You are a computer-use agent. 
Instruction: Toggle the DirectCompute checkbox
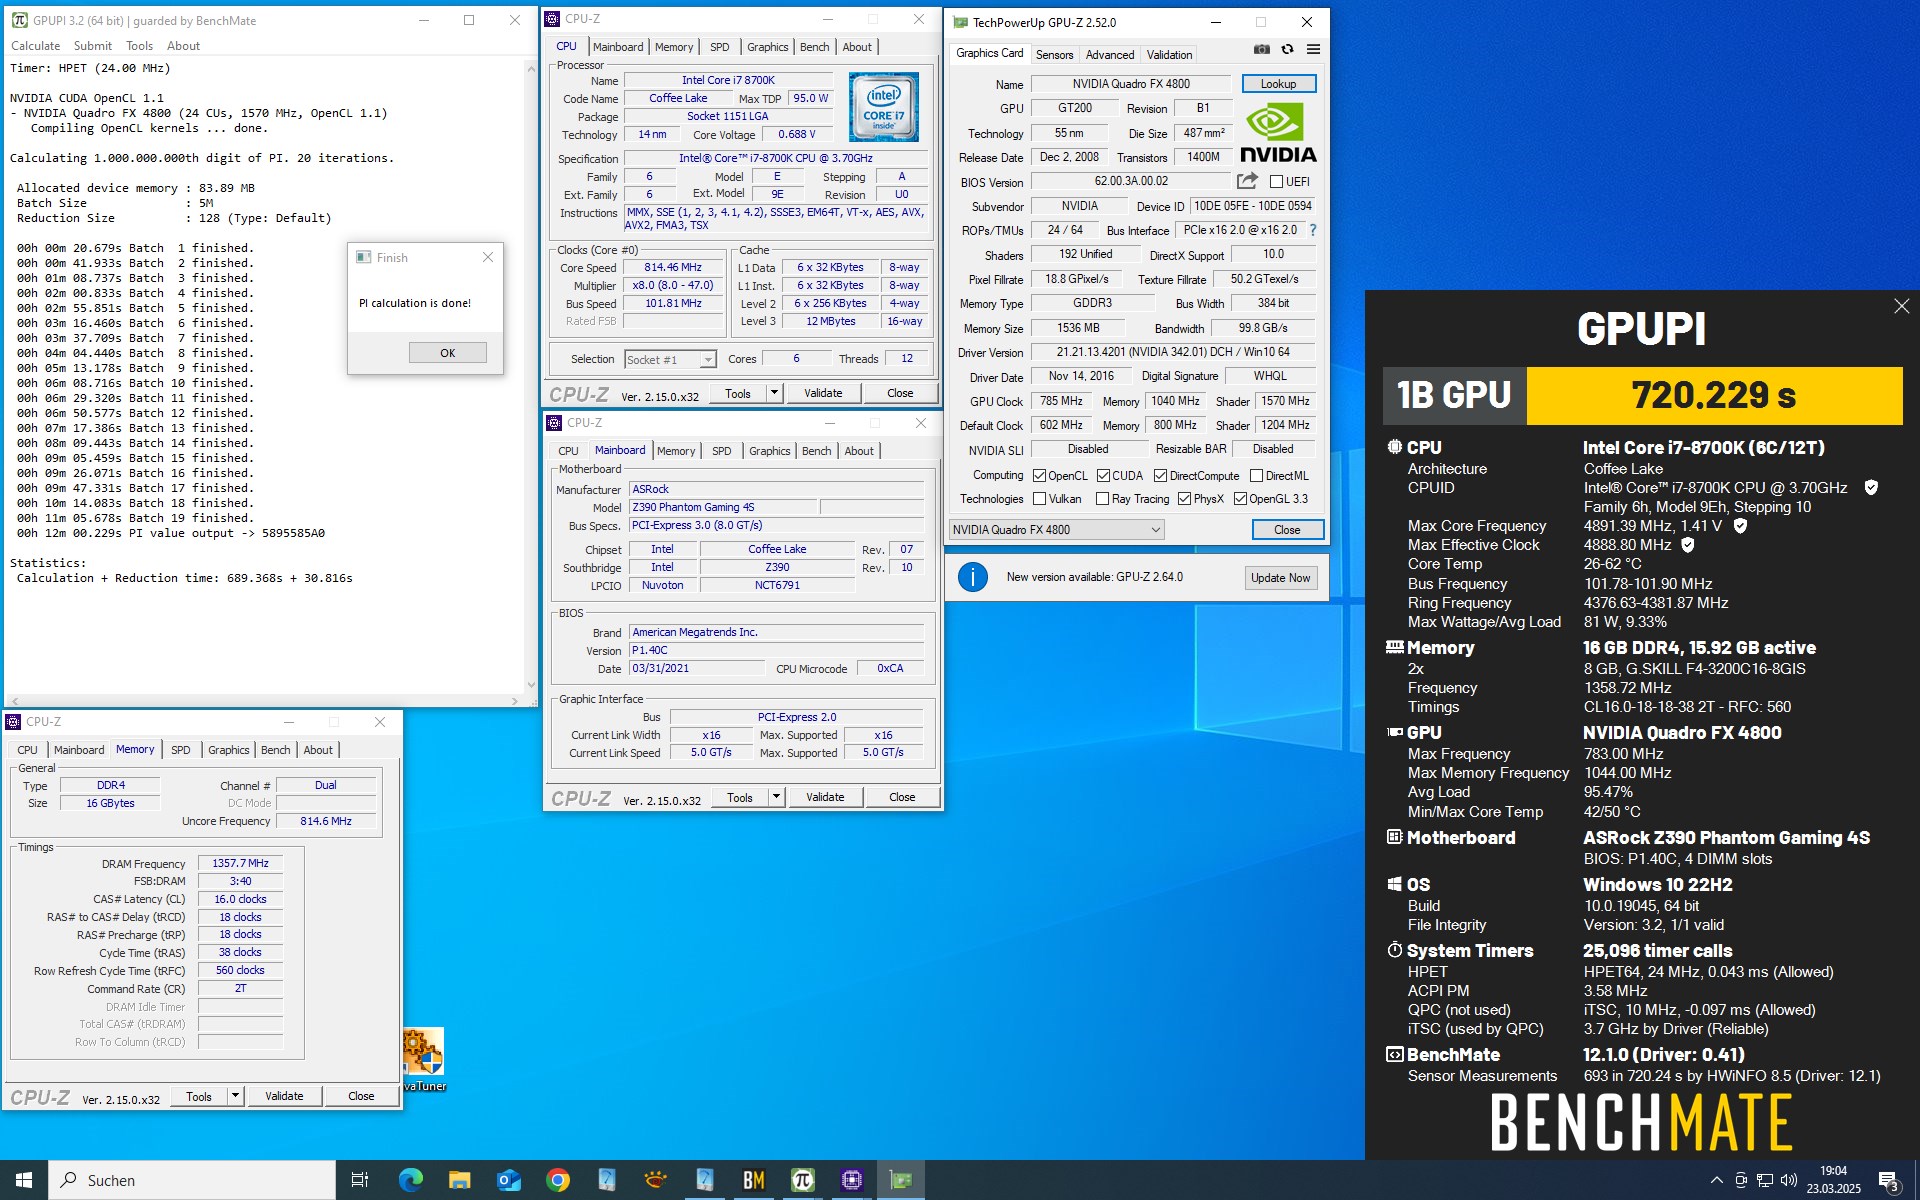1160,476
